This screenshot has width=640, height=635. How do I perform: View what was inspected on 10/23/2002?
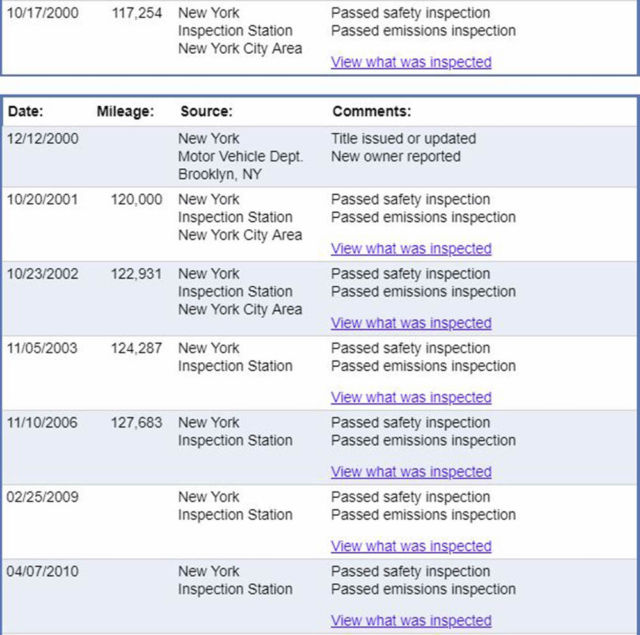coord(411,323)
